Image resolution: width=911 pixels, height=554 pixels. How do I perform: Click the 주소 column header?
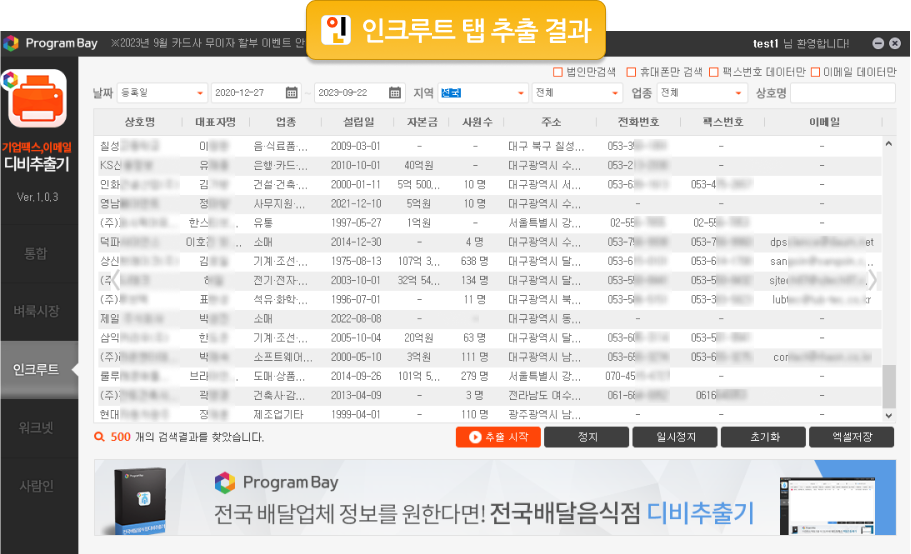[551, 122]
